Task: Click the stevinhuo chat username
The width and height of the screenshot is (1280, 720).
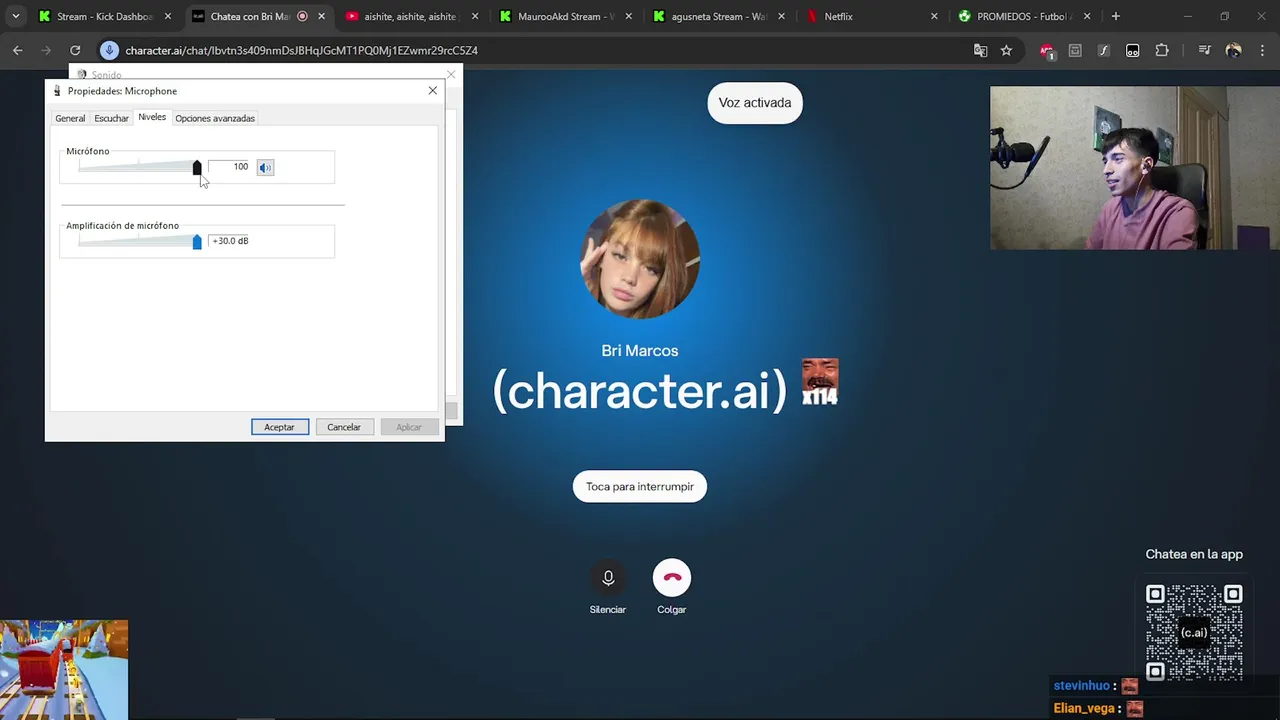Action: click(1082, 686)
